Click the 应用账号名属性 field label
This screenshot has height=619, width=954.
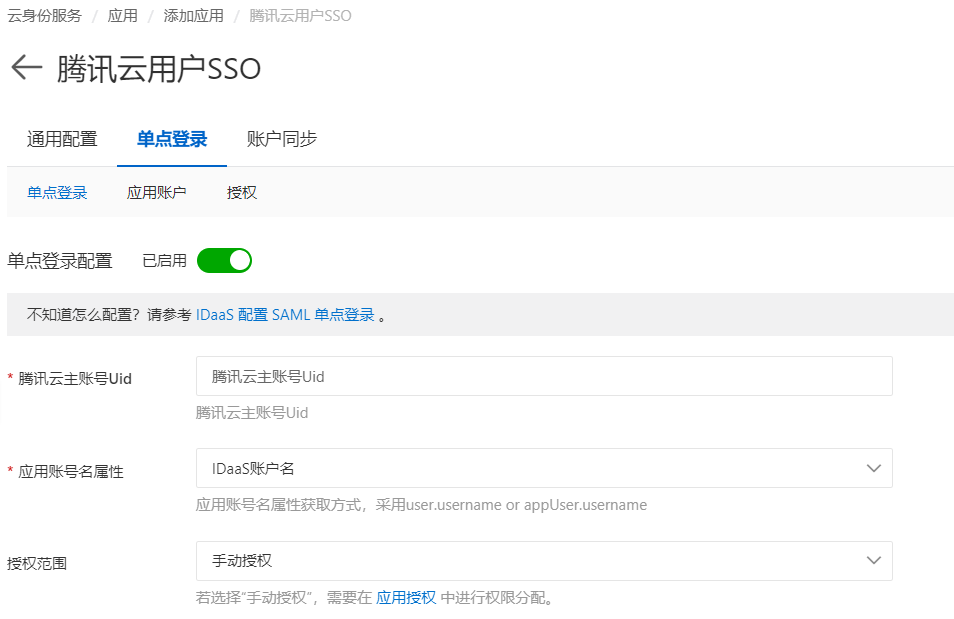pos(71,472)
